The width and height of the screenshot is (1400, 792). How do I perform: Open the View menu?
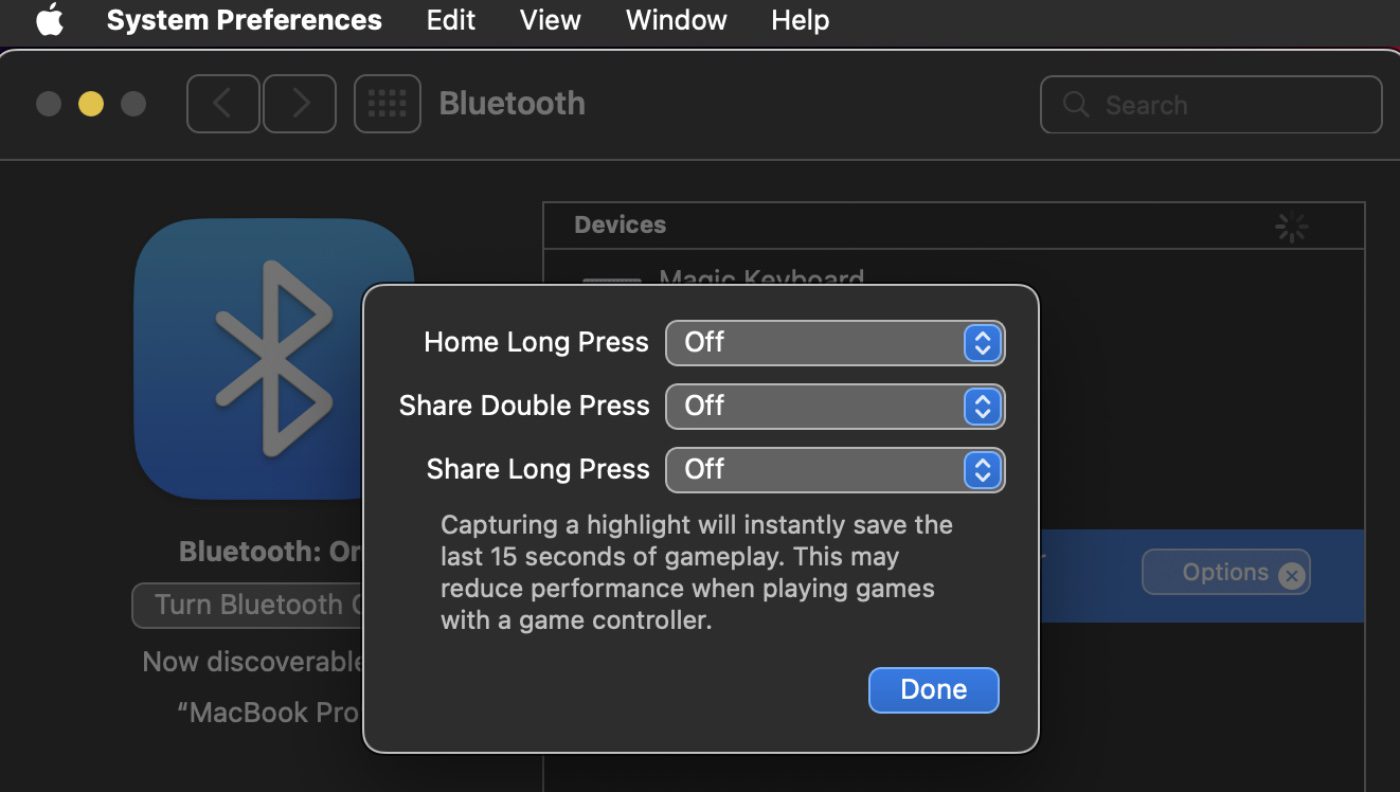click(x=550, y=20)
